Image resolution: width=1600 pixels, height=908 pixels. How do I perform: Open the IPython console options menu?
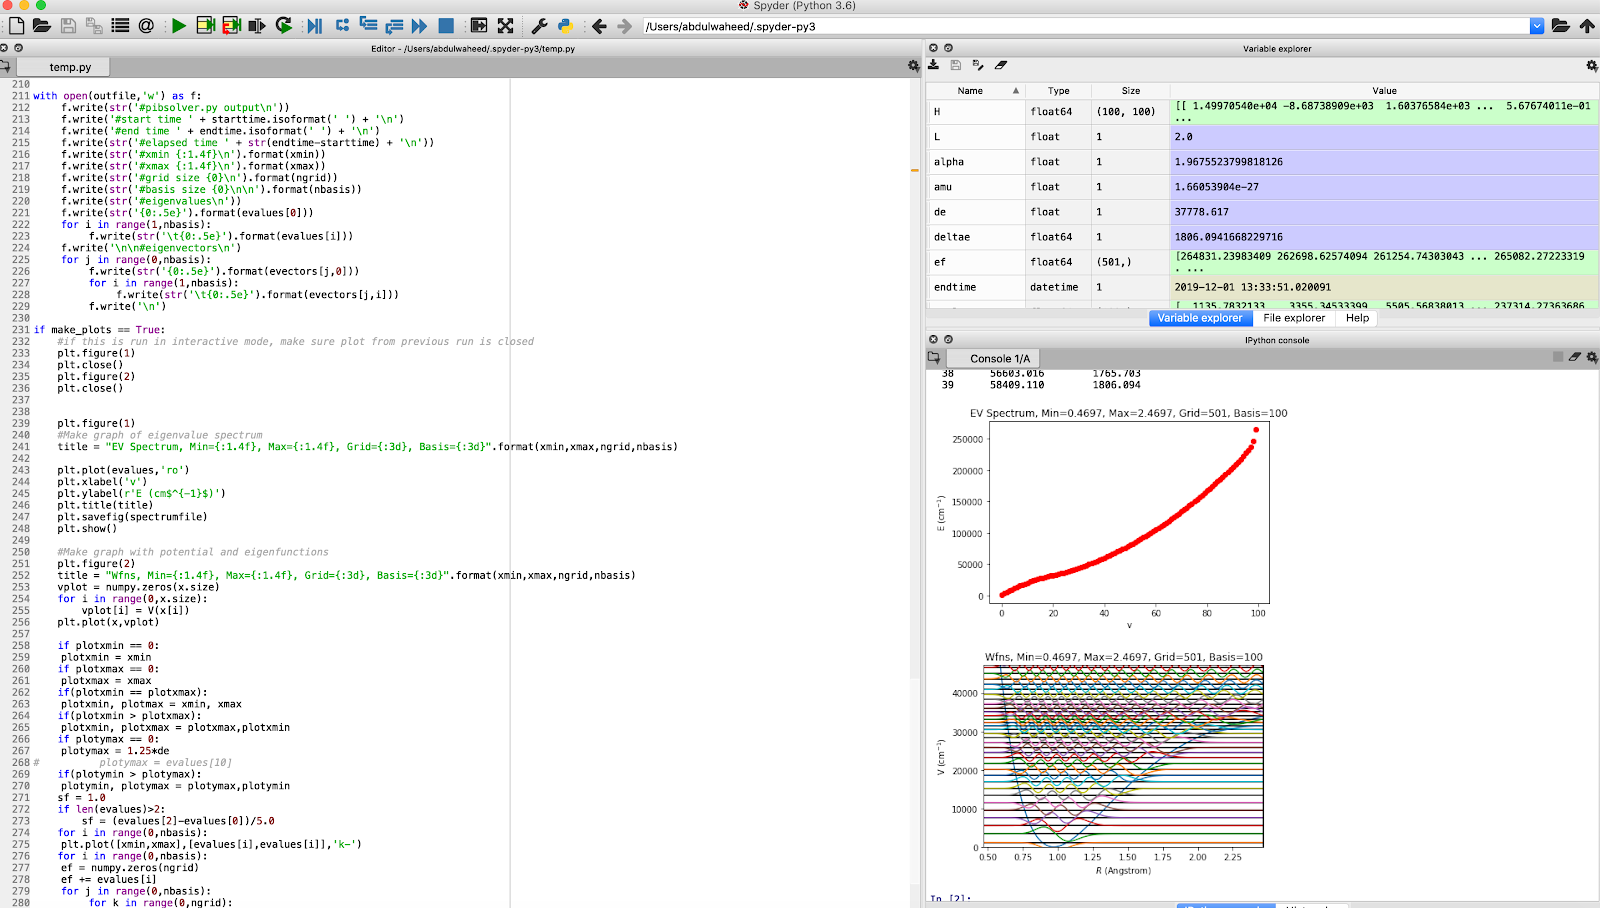1592,356
